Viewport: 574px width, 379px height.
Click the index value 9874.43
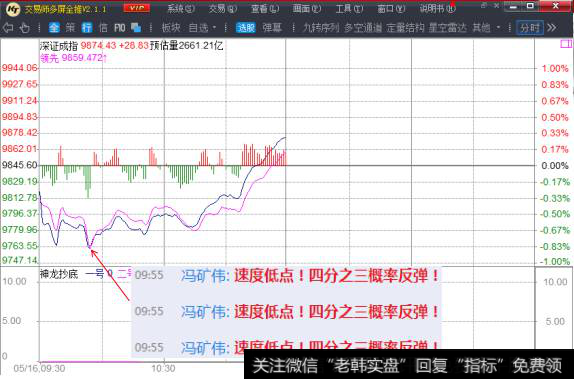click(x=98, y=46)
